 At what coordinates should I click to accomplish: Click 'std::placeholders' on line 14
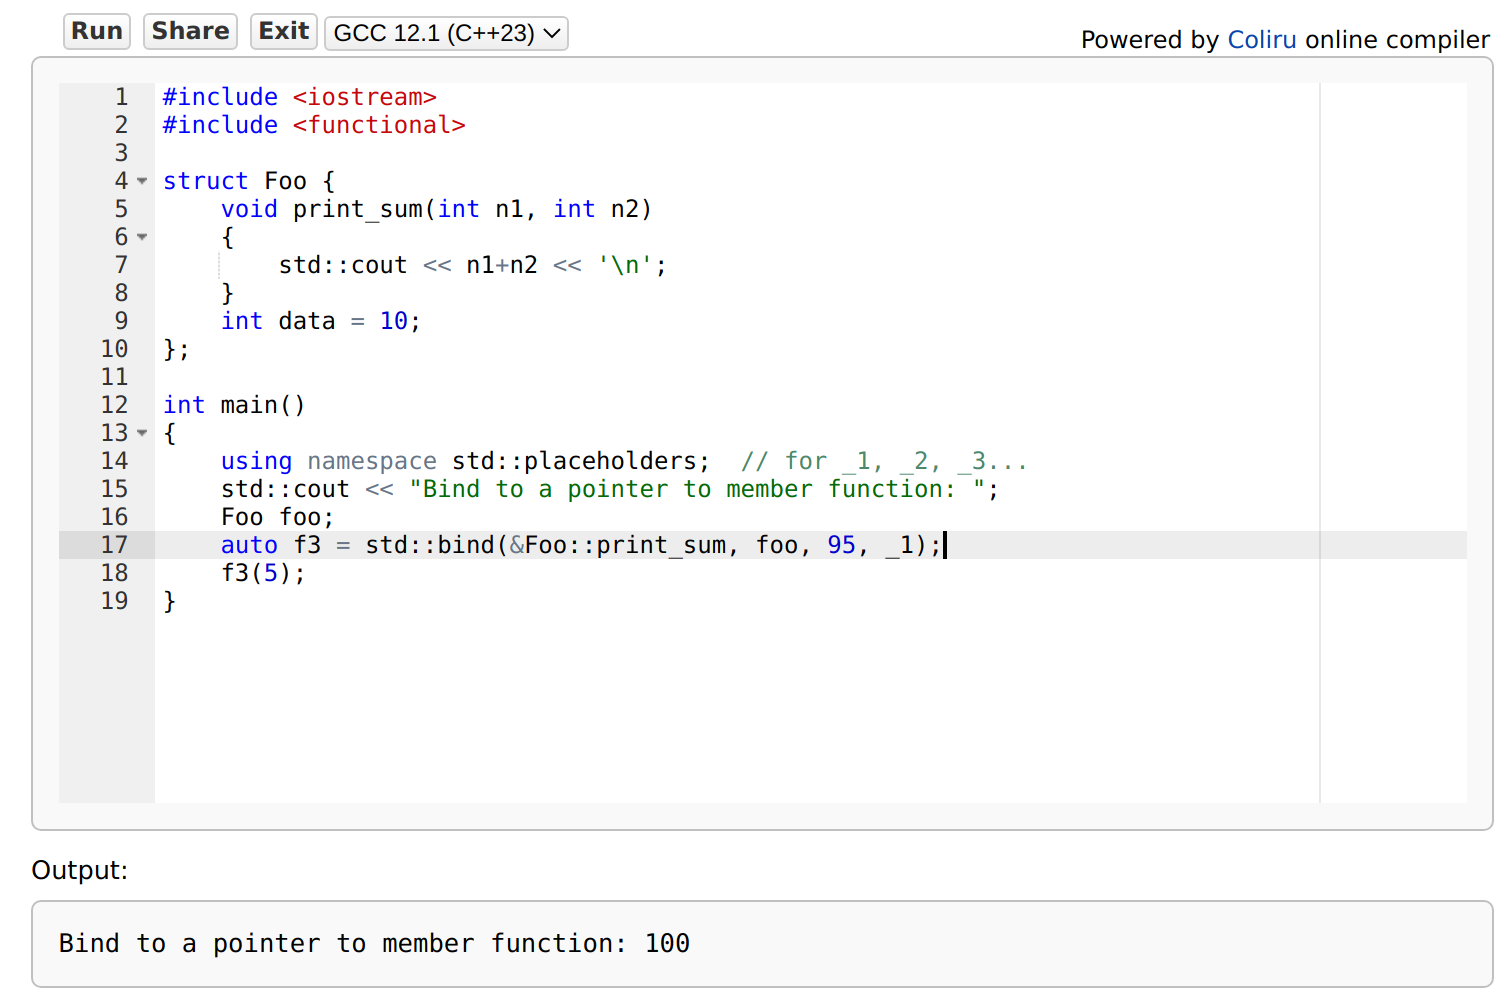coord(574,461)
